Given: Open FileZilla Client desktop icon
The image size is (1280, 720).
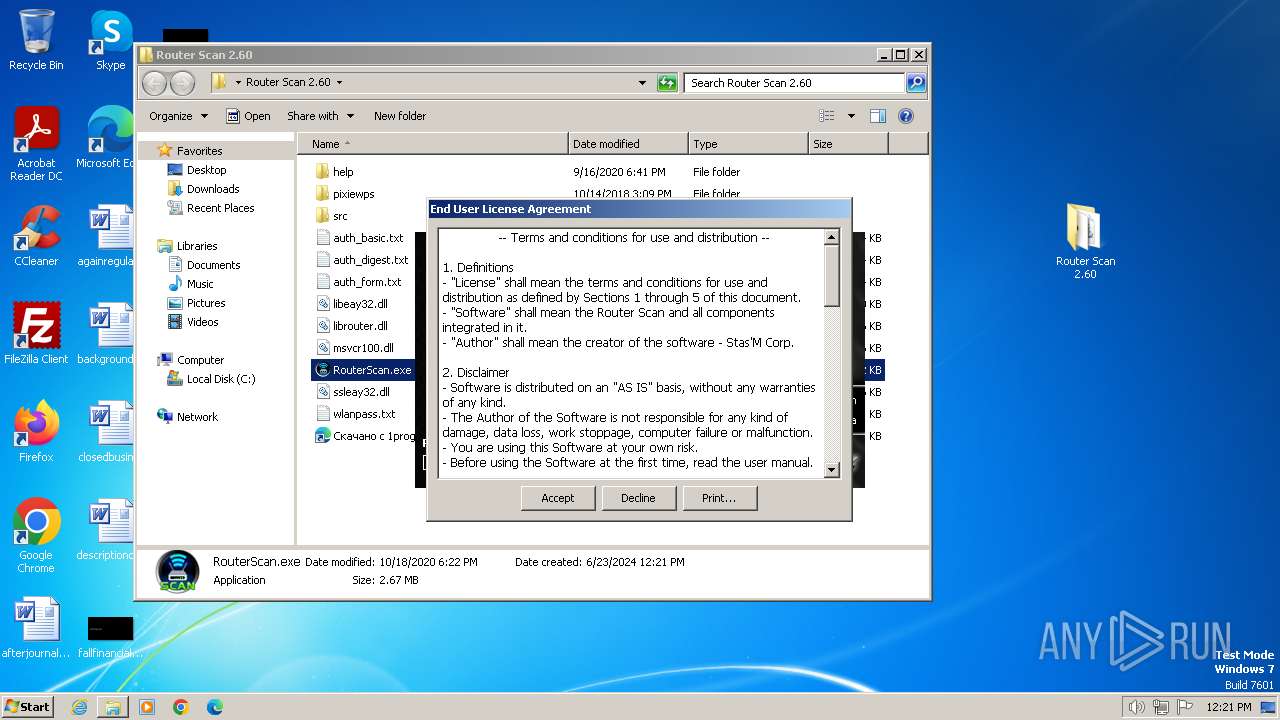Looking at the screenshot, I should (36, 334).
